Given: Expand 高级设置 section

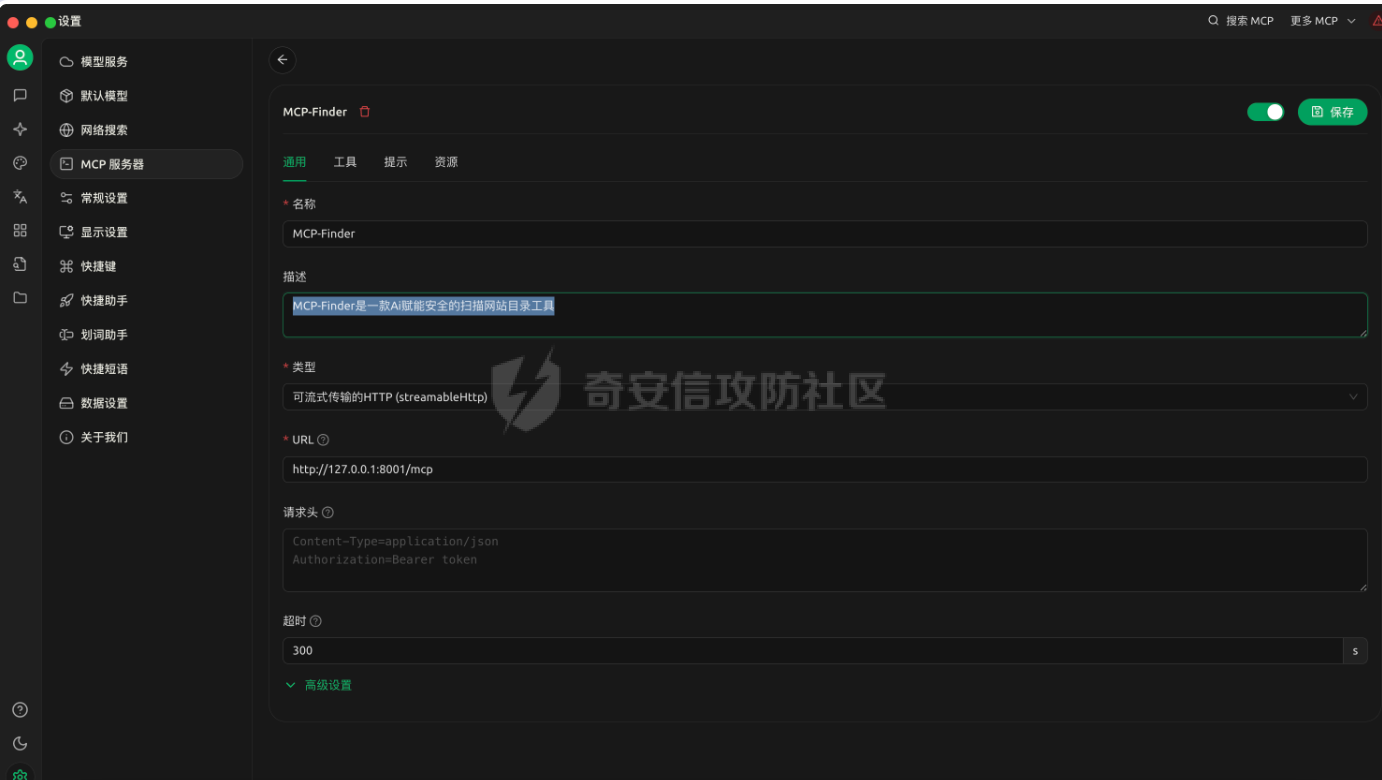Looking at the screenshot, I should click(x=318, y=685).
